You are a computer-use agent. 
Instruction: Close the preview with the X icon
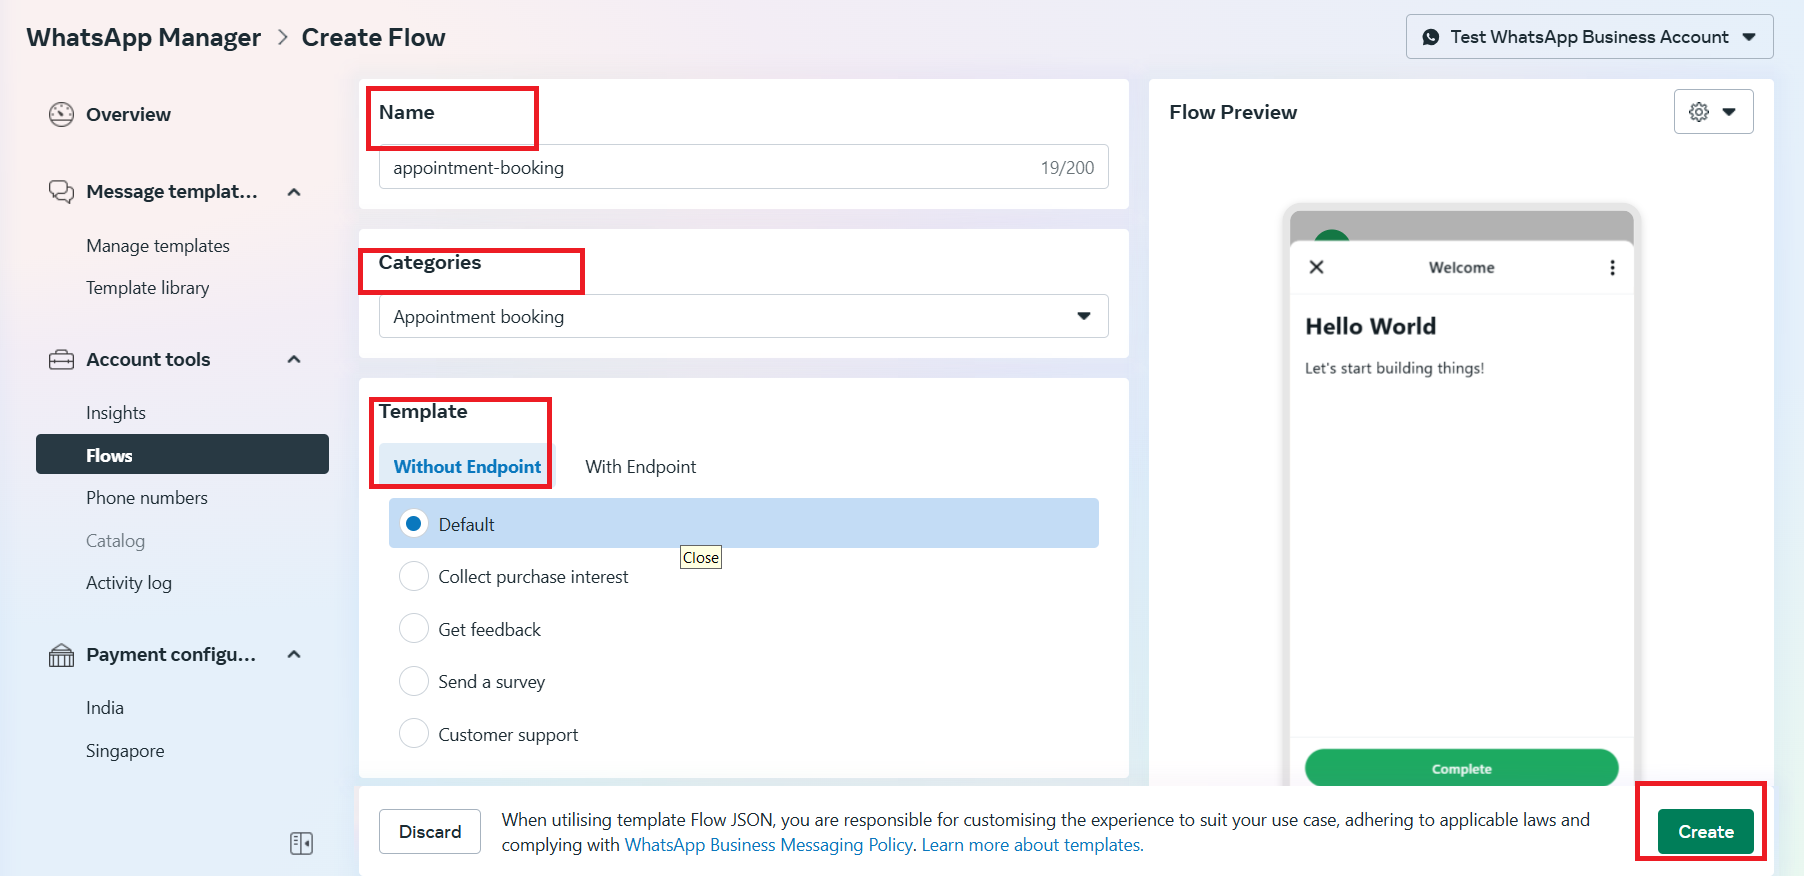(1316, 267)
